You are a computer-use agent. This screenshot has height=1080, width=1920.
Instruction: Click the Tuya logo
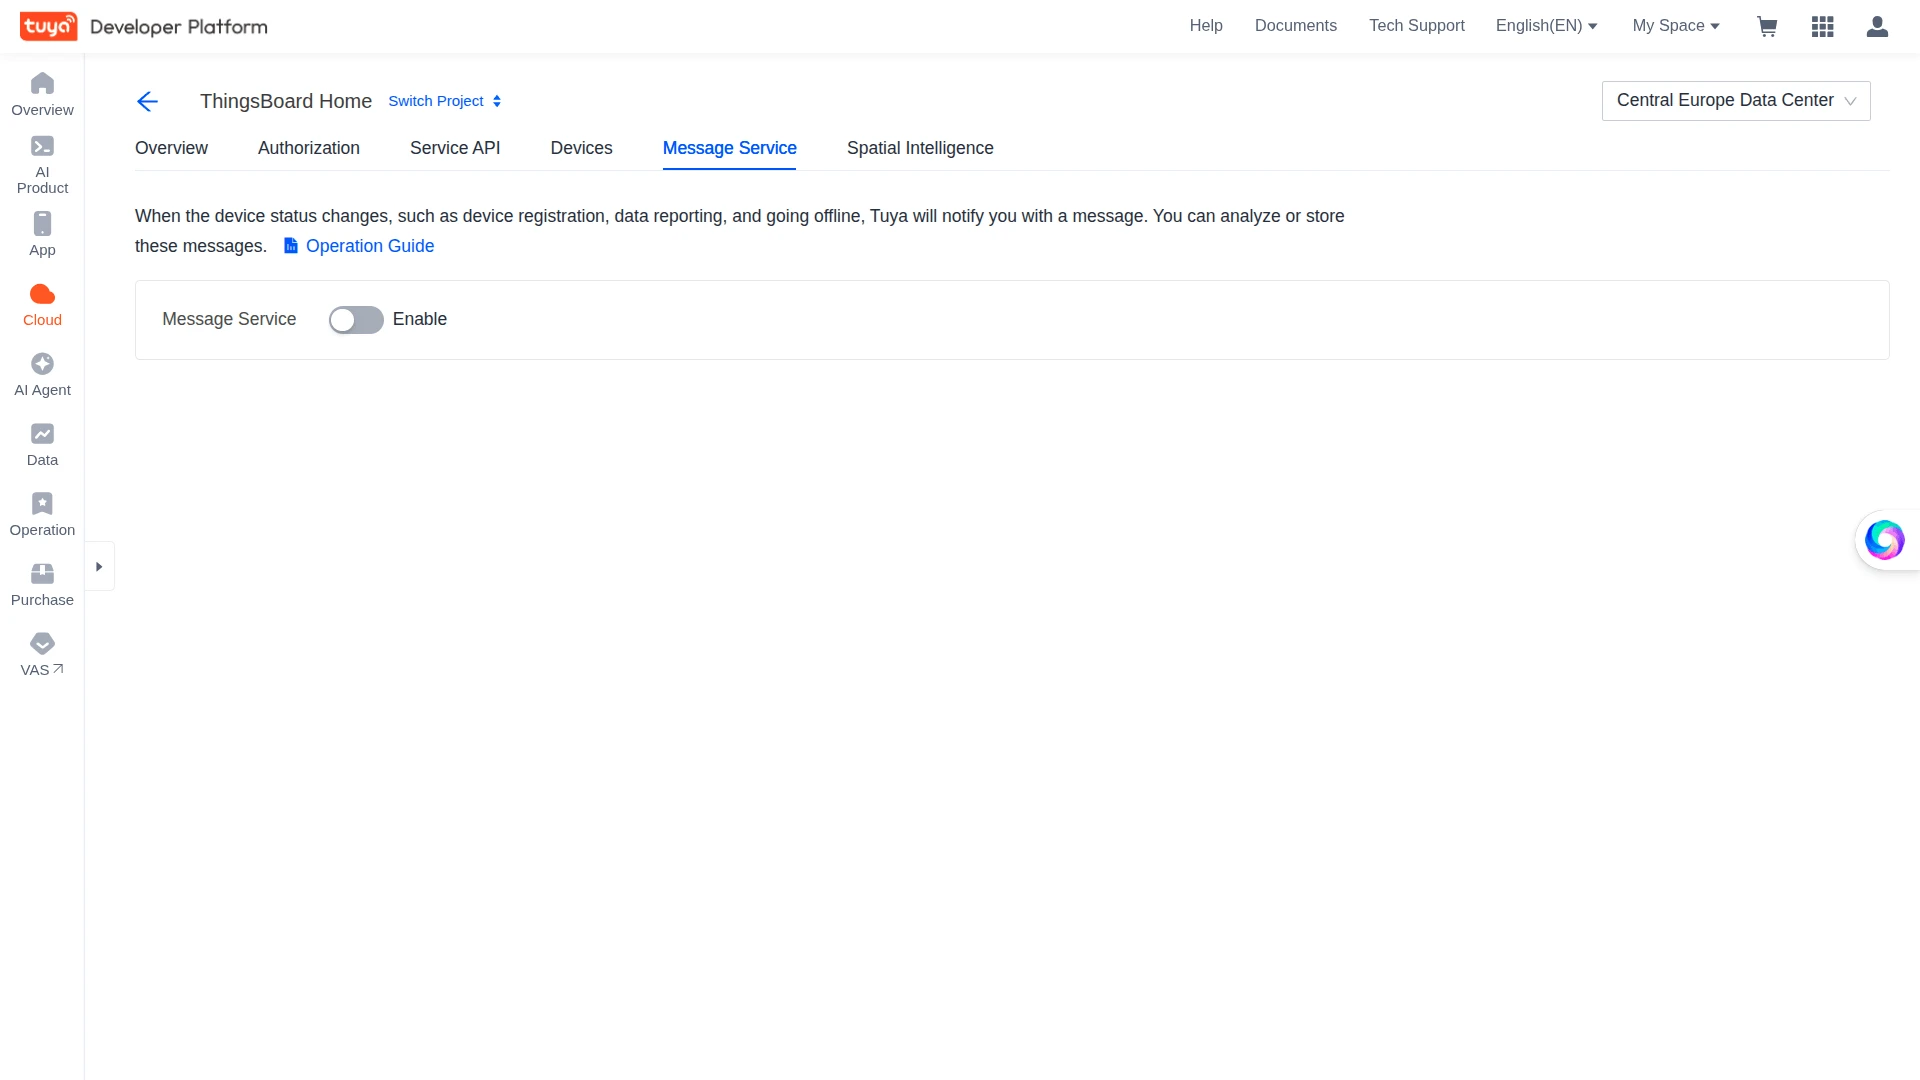[48, 26]
